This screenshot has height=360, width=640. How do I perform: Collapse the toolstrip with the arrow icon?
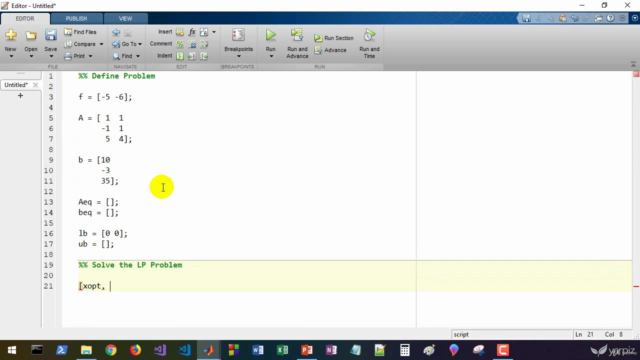point(633,64)
